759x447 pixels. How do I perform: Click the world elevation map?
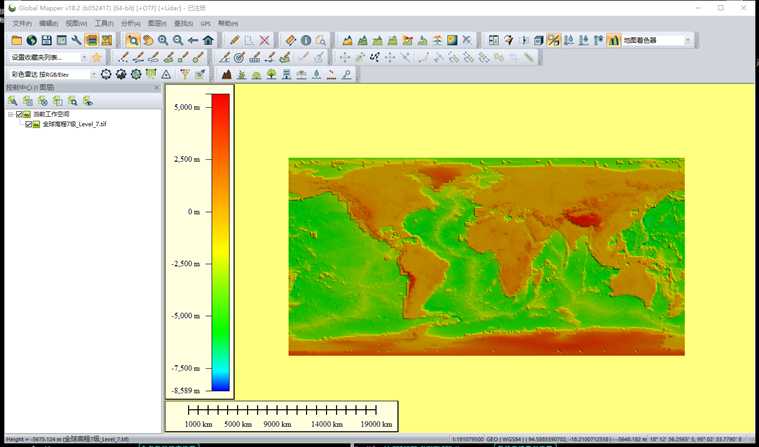tap(486, 257)
